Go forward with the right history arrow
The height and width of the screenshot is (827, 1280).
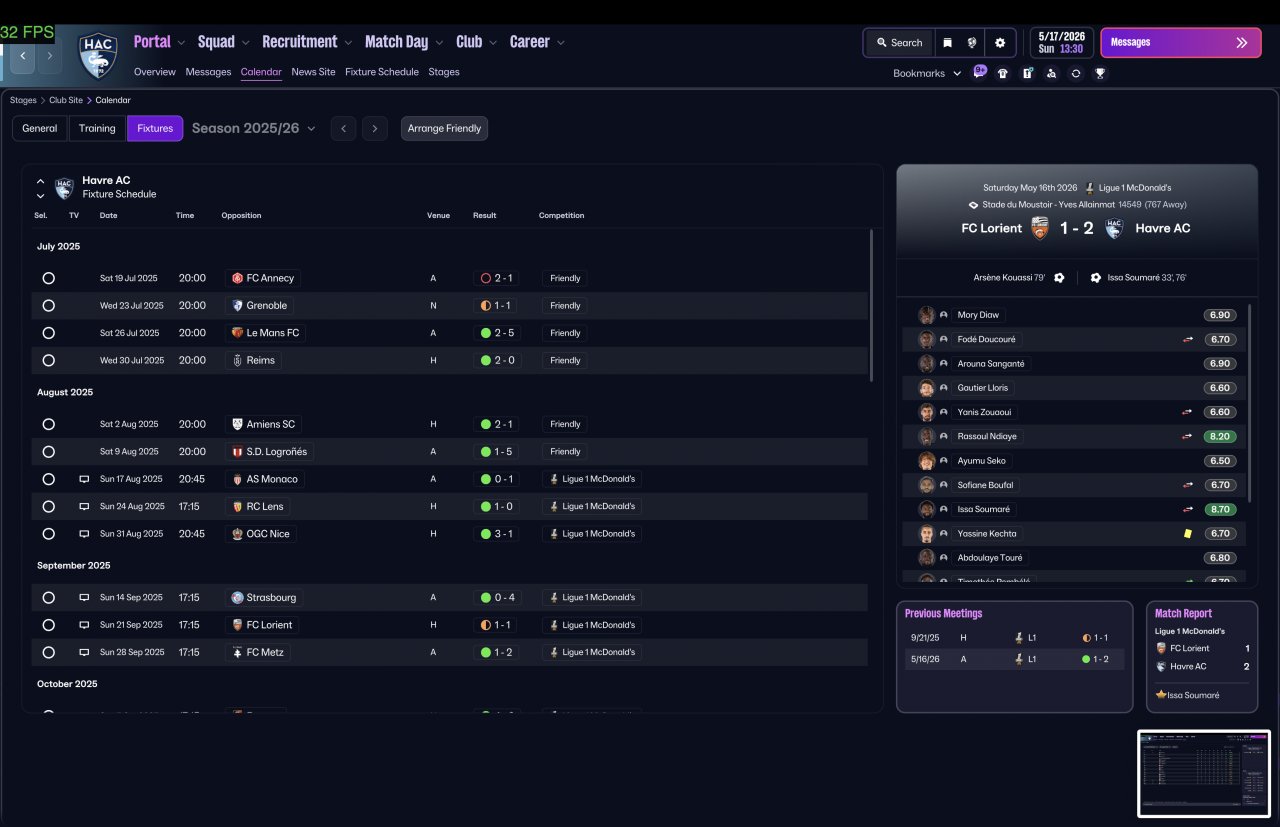tap(49, 55)
